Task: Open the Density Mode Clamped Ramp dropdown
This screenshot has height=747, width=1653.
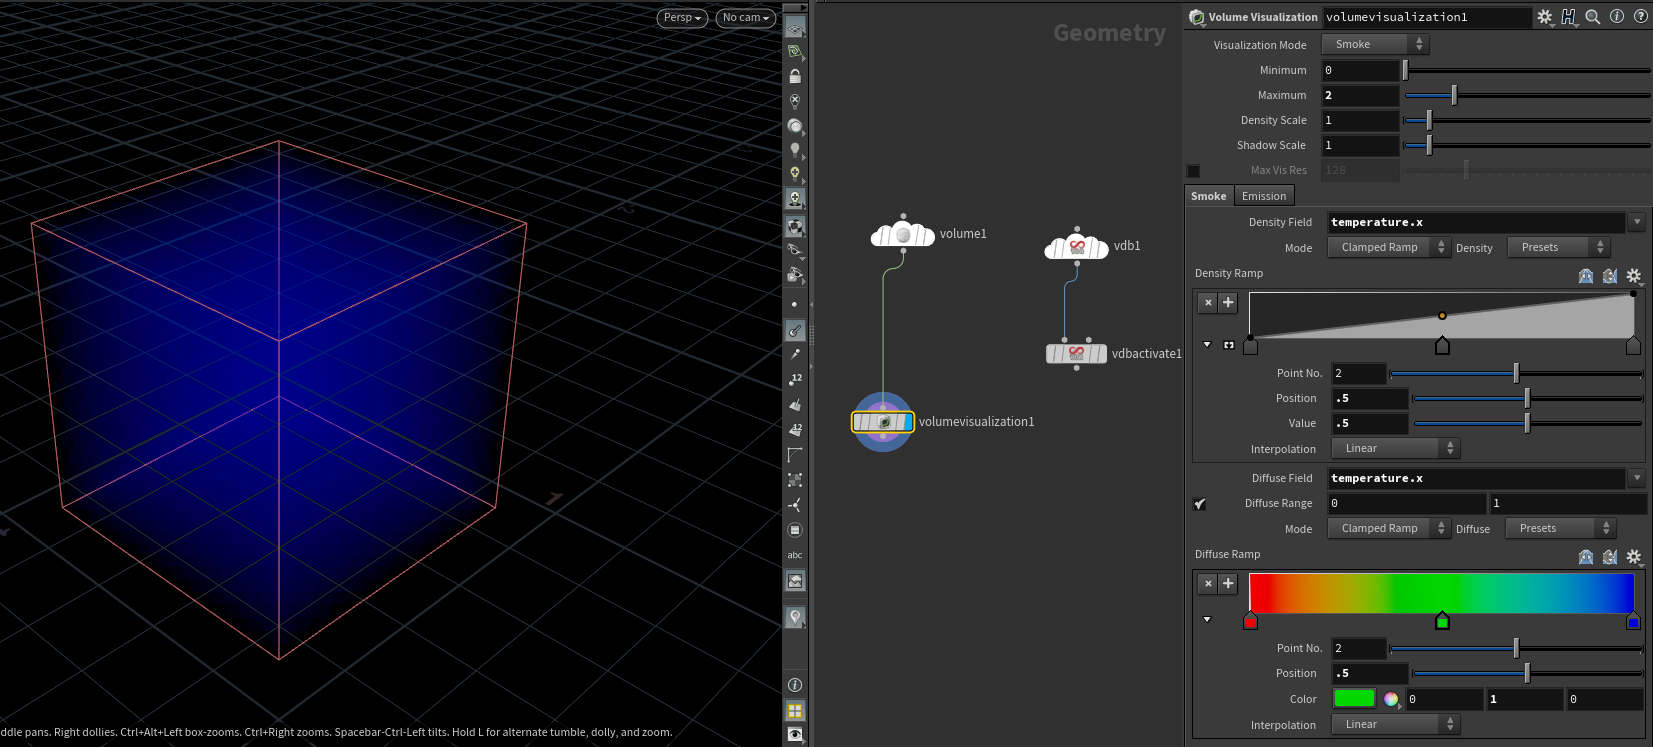Action: click(1388, 247)
